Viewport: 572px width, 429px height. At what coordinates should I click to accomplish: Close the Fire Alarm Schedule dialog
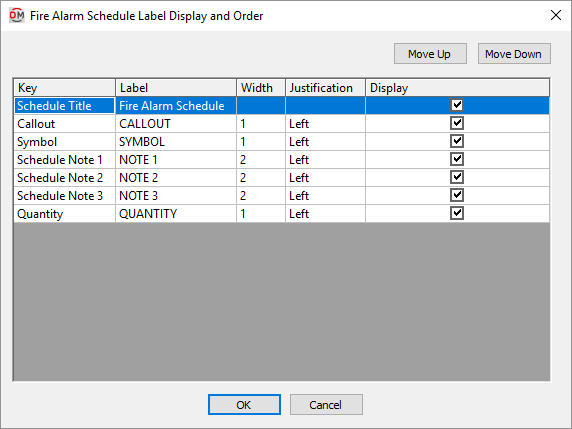tap(556, 15)
